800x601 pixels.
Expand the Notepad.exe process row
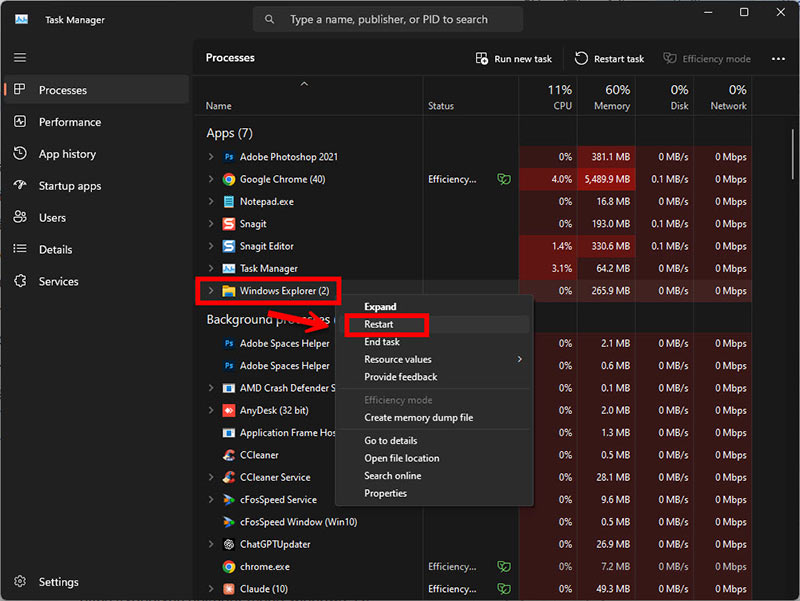tap(211, 202)
